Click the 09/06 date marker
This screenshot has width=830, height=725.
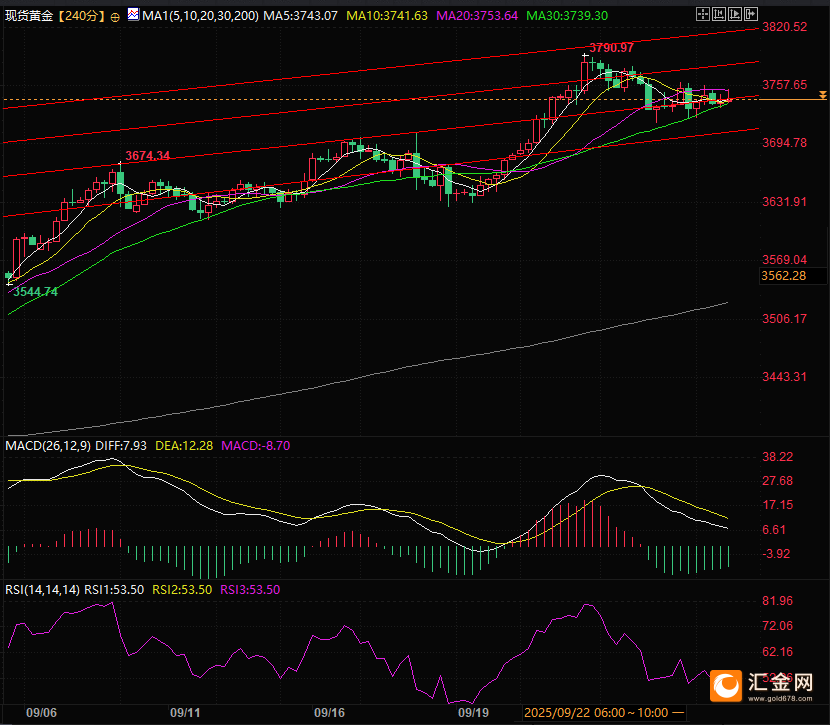(41, 713)
